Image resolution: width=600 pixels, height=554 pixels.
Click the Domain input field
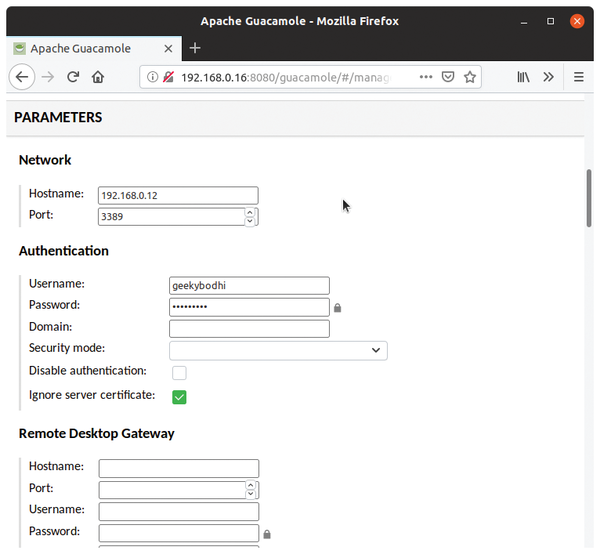tap(249, 329)
